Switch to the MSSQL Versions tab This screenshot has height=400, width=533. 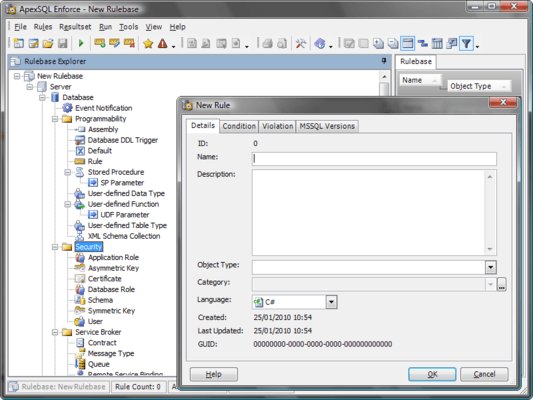[x=327, y=126]
